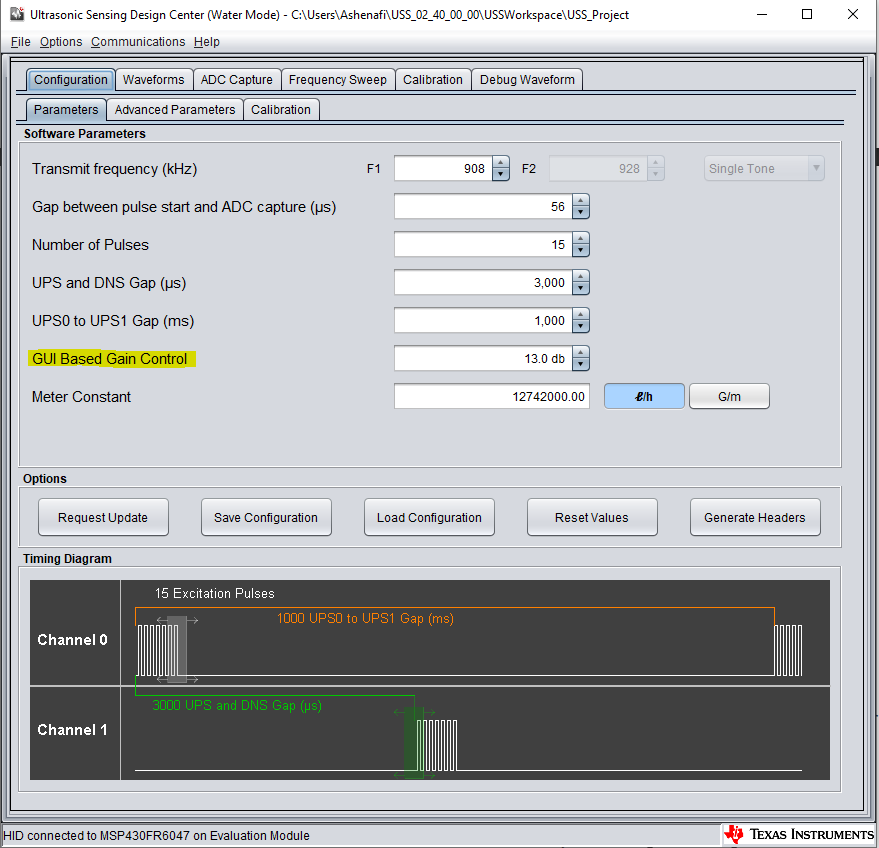Decrease Number of Pulses
The width and height of the screenshot is (879, 848).
[x=581, y=251]
